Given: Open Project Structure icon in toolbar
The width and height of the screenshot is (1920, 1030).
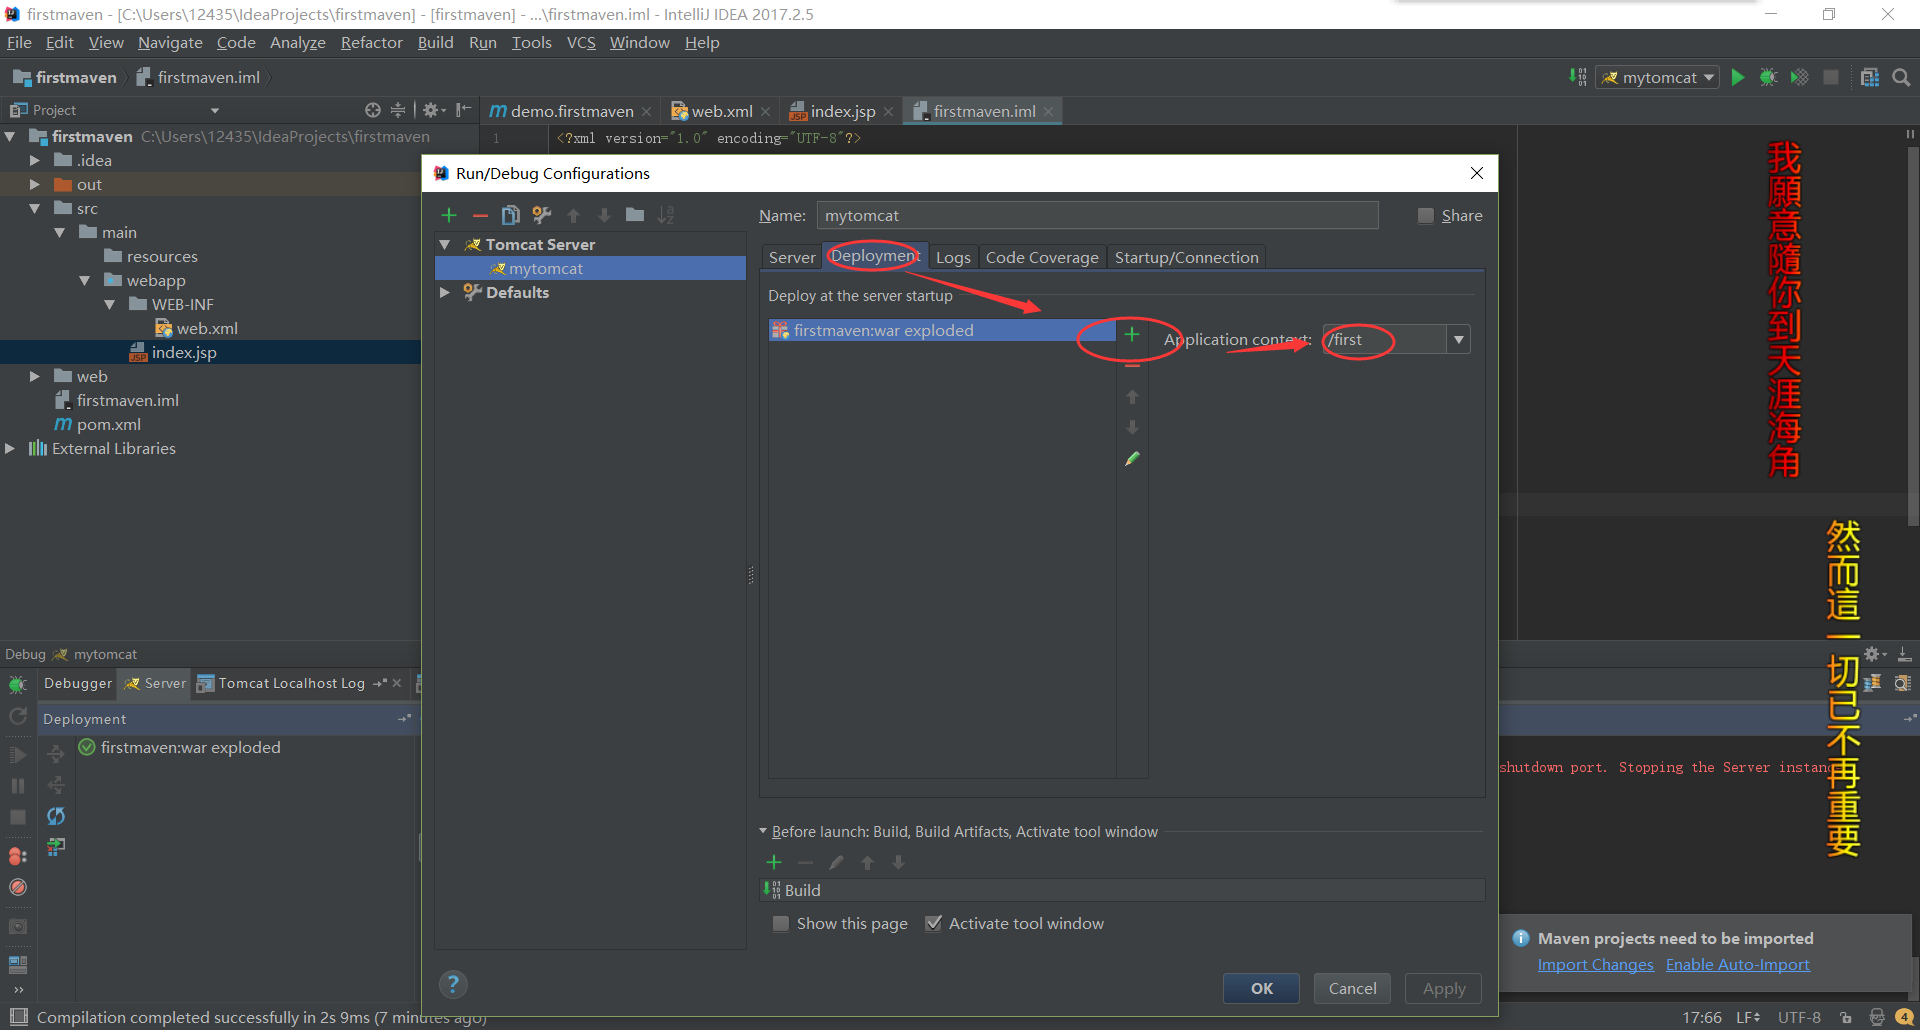Looking at the screenshot, I should point(1869,77).
